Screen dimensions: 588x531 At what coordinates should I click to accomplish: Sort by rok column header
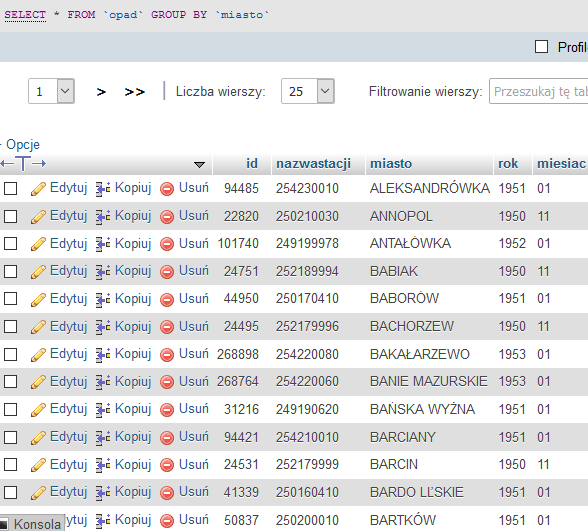pos(508,164)
